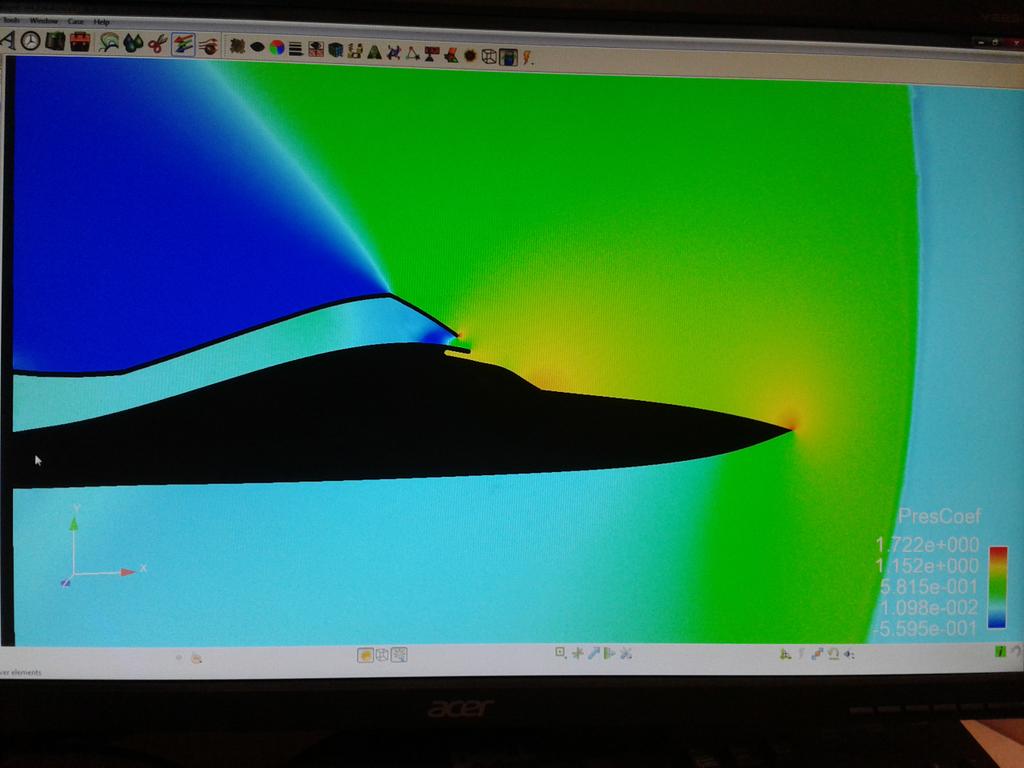Viewport: 1024px width, 768px height.
Task: Click the rainbow arc contour icon
Action: pos(108,44)
